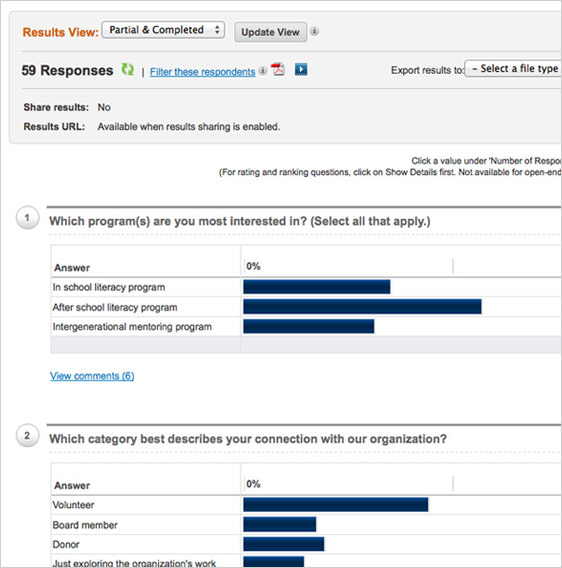Click the question 1 number badge

27,218
